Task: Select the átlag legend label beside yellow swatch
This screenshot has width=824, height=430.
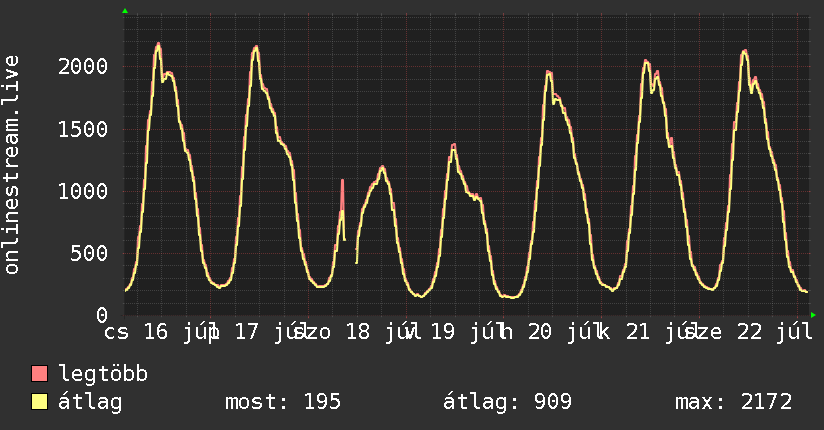Action: 90,402
